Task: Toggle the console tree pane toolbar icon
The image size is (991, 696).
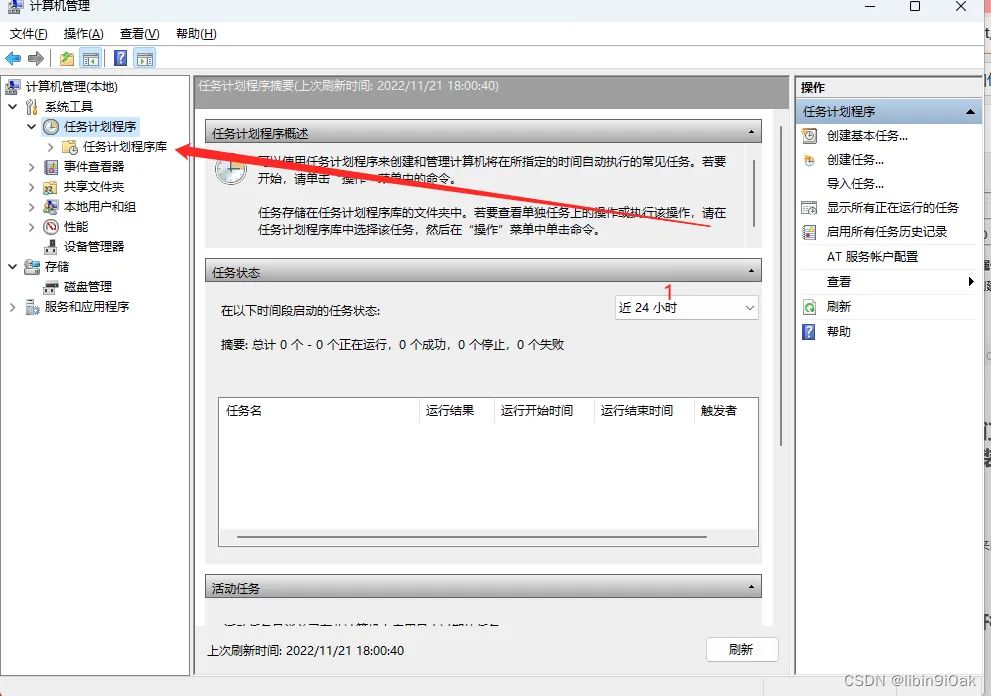Action: pyautogui.click(x=91, y=59)
